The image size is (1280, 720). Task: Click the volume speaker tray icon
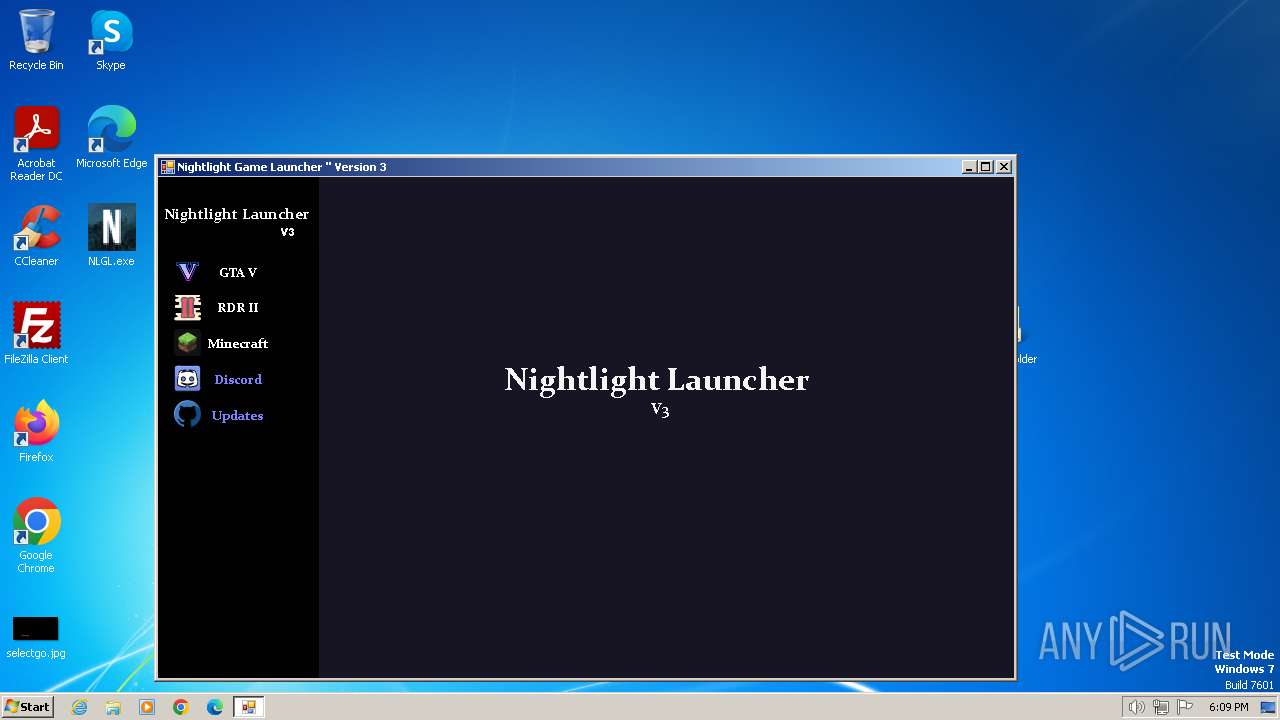[1136, 707]
